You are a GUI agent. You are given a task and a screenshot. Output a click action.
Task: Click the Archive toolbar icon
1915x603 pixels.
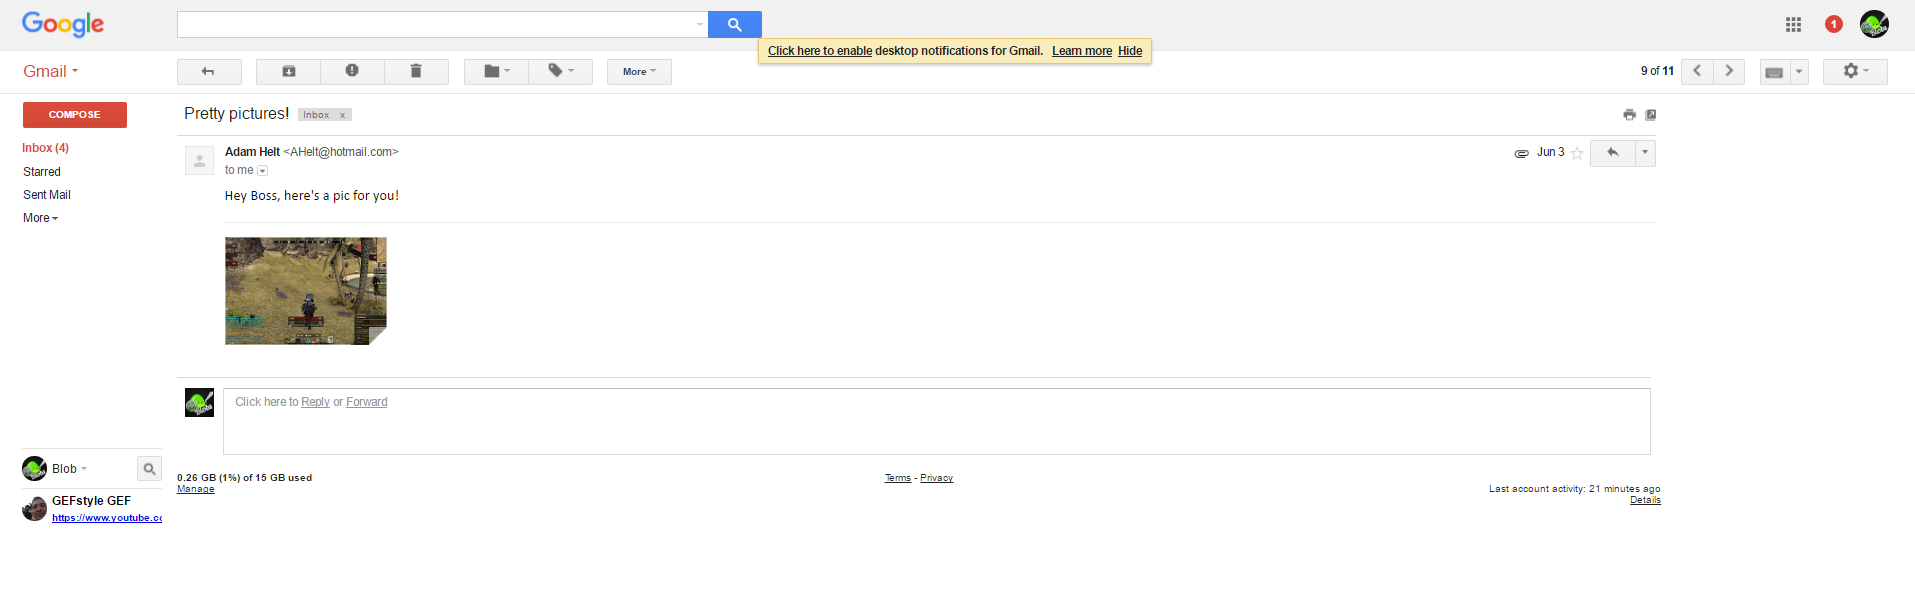click(x=288, y=71)
